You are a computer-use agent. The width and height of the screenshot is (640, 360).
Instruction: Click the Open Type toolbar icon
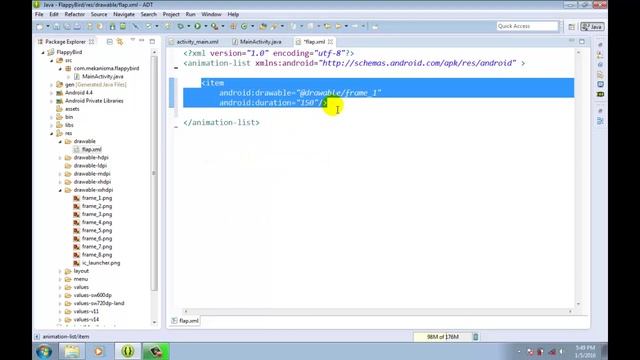(x=263, y=27)
